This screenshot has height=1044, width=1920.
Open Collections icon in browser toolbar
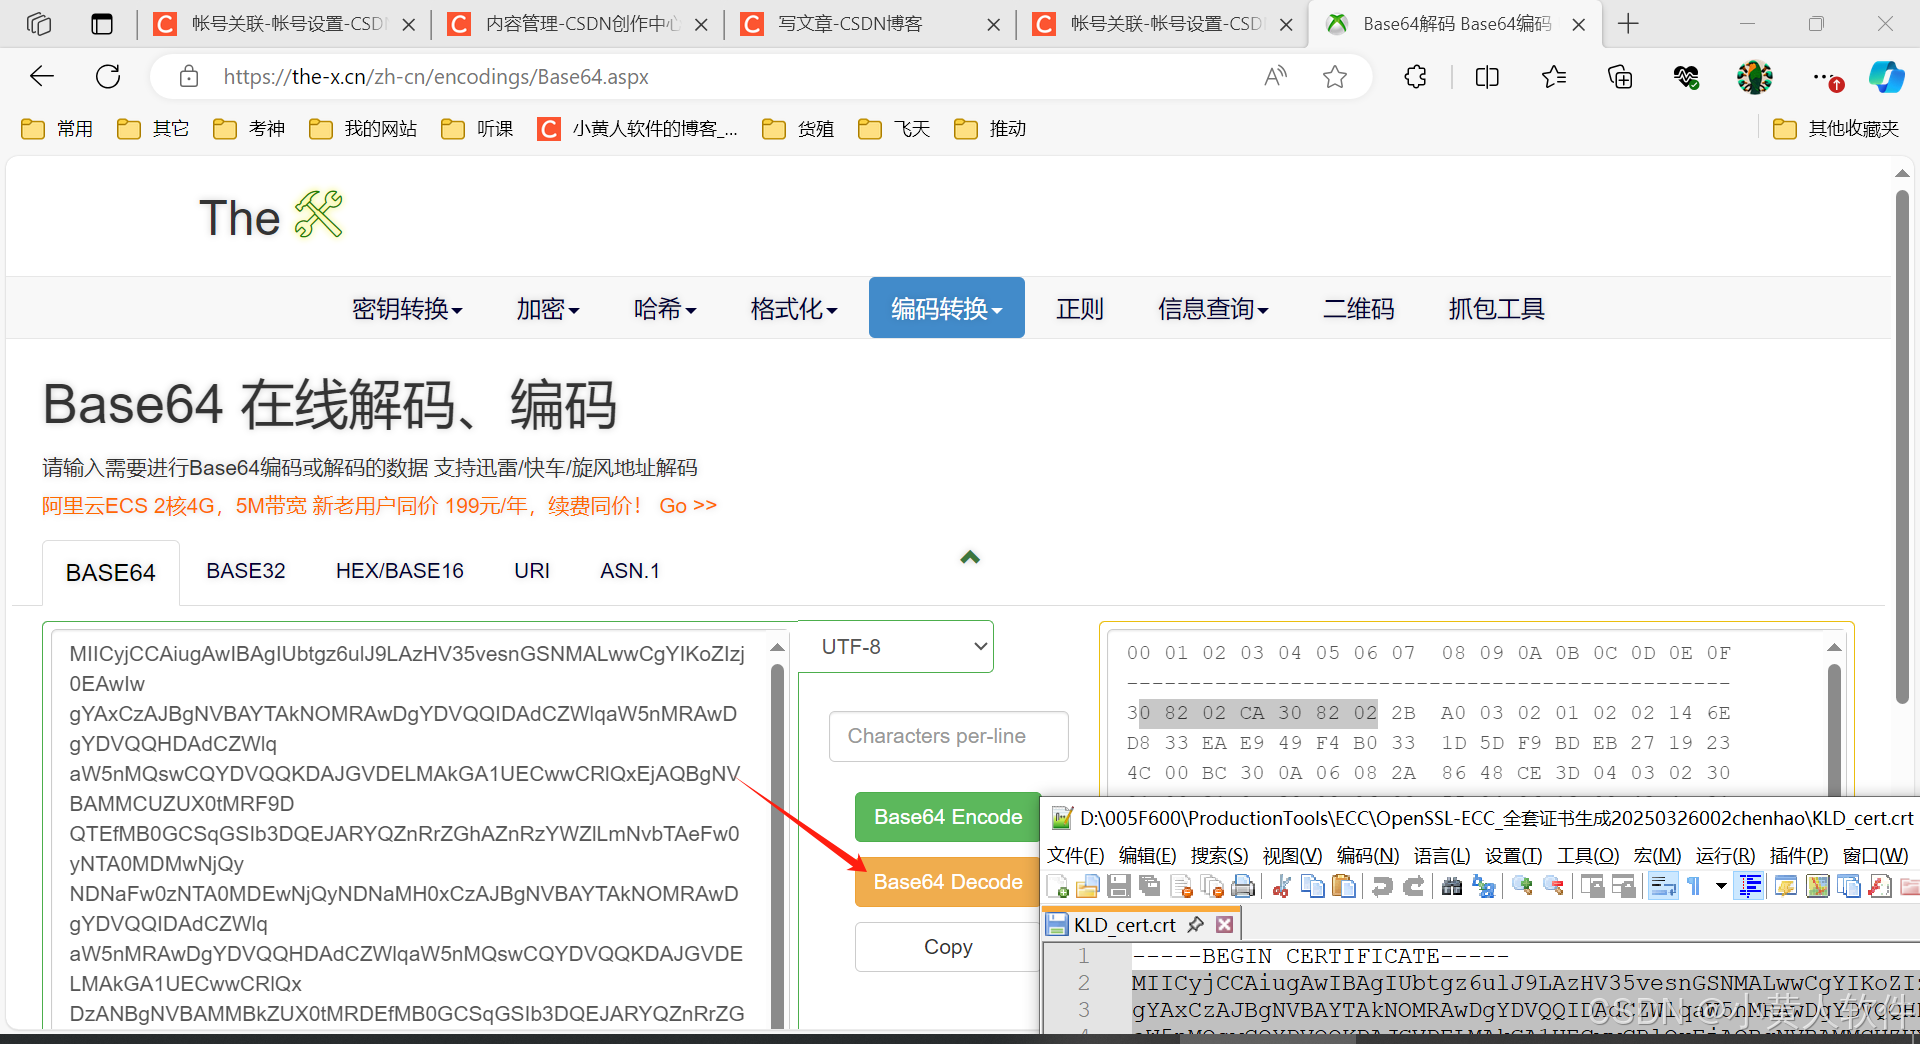[x=1620, y=76]
